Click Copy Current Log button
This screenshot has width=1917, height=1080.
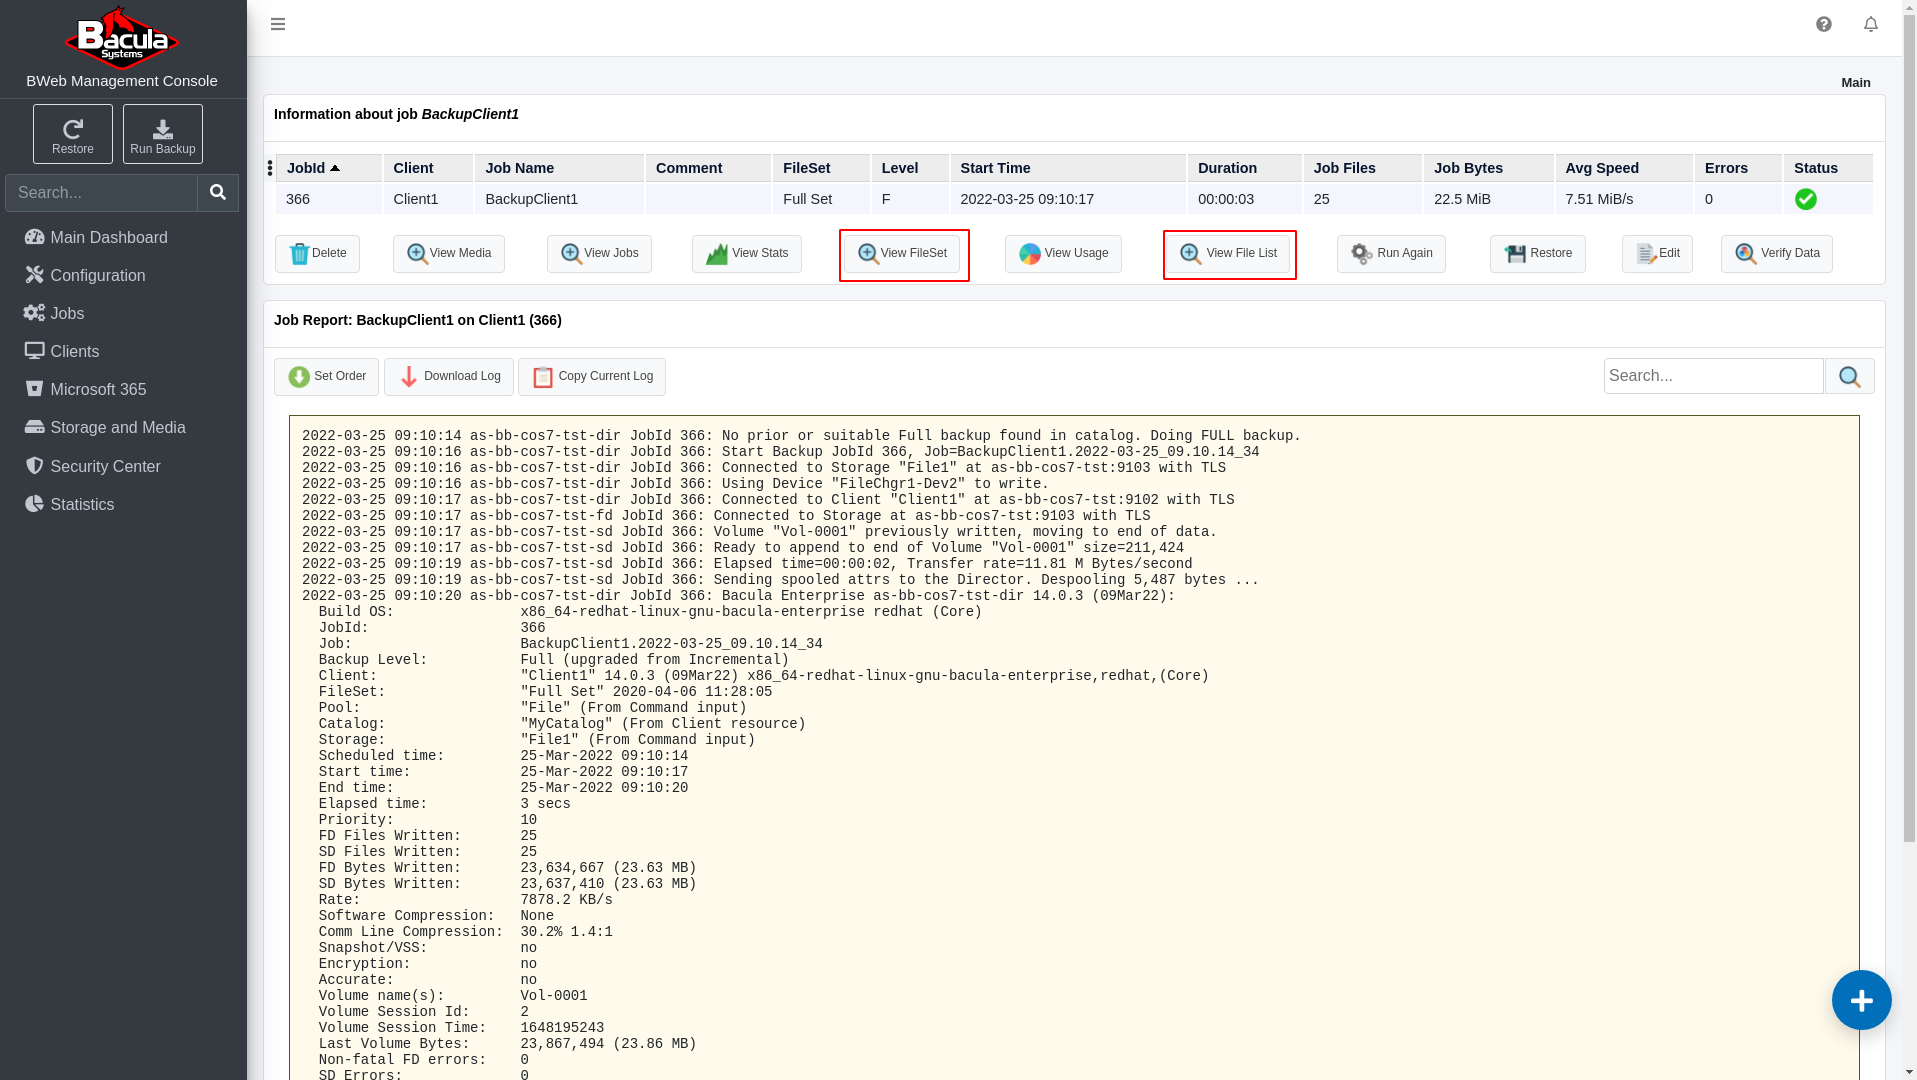click(x=592, y=377)
